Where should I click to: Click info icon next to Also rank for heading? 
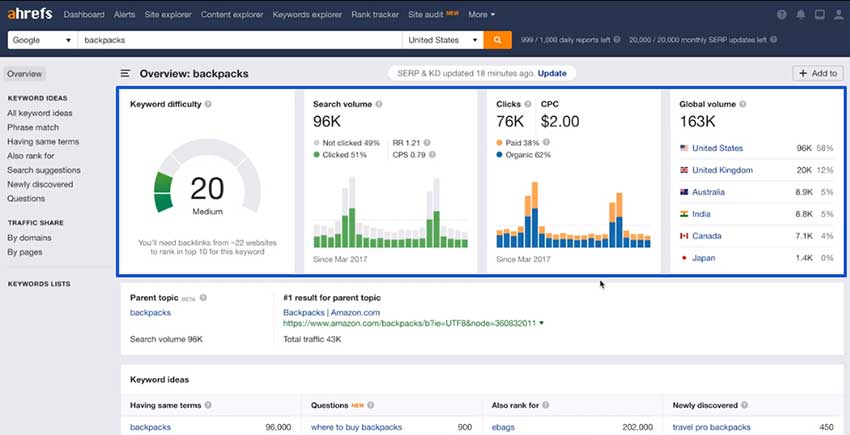546,405
